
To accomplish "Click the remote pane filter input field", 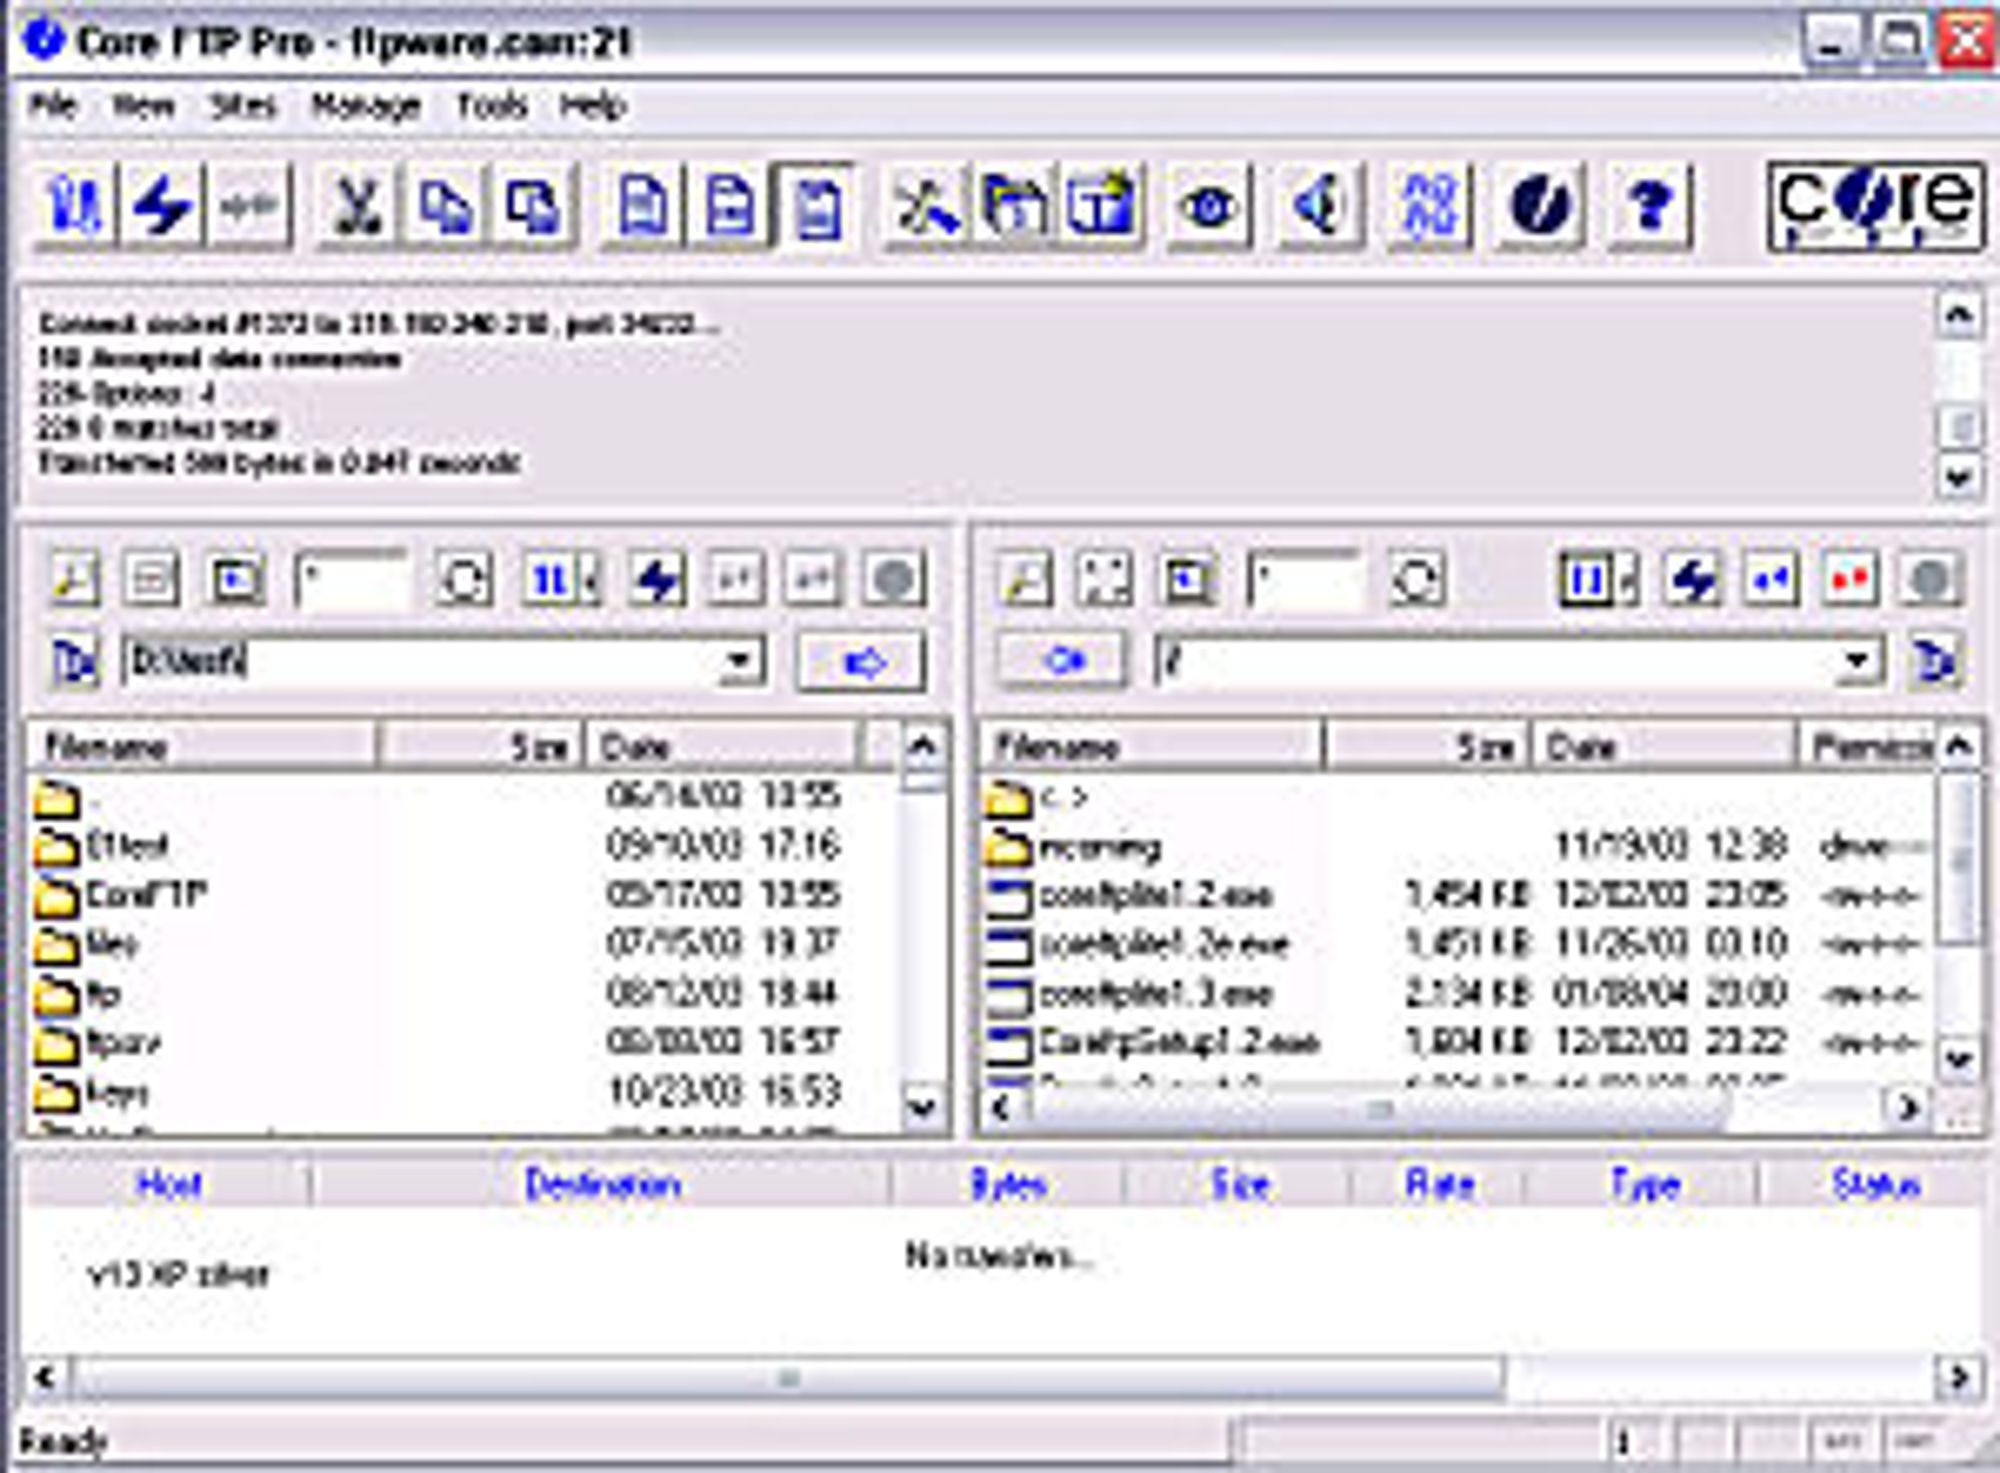I will click(x=1303, y=579).
